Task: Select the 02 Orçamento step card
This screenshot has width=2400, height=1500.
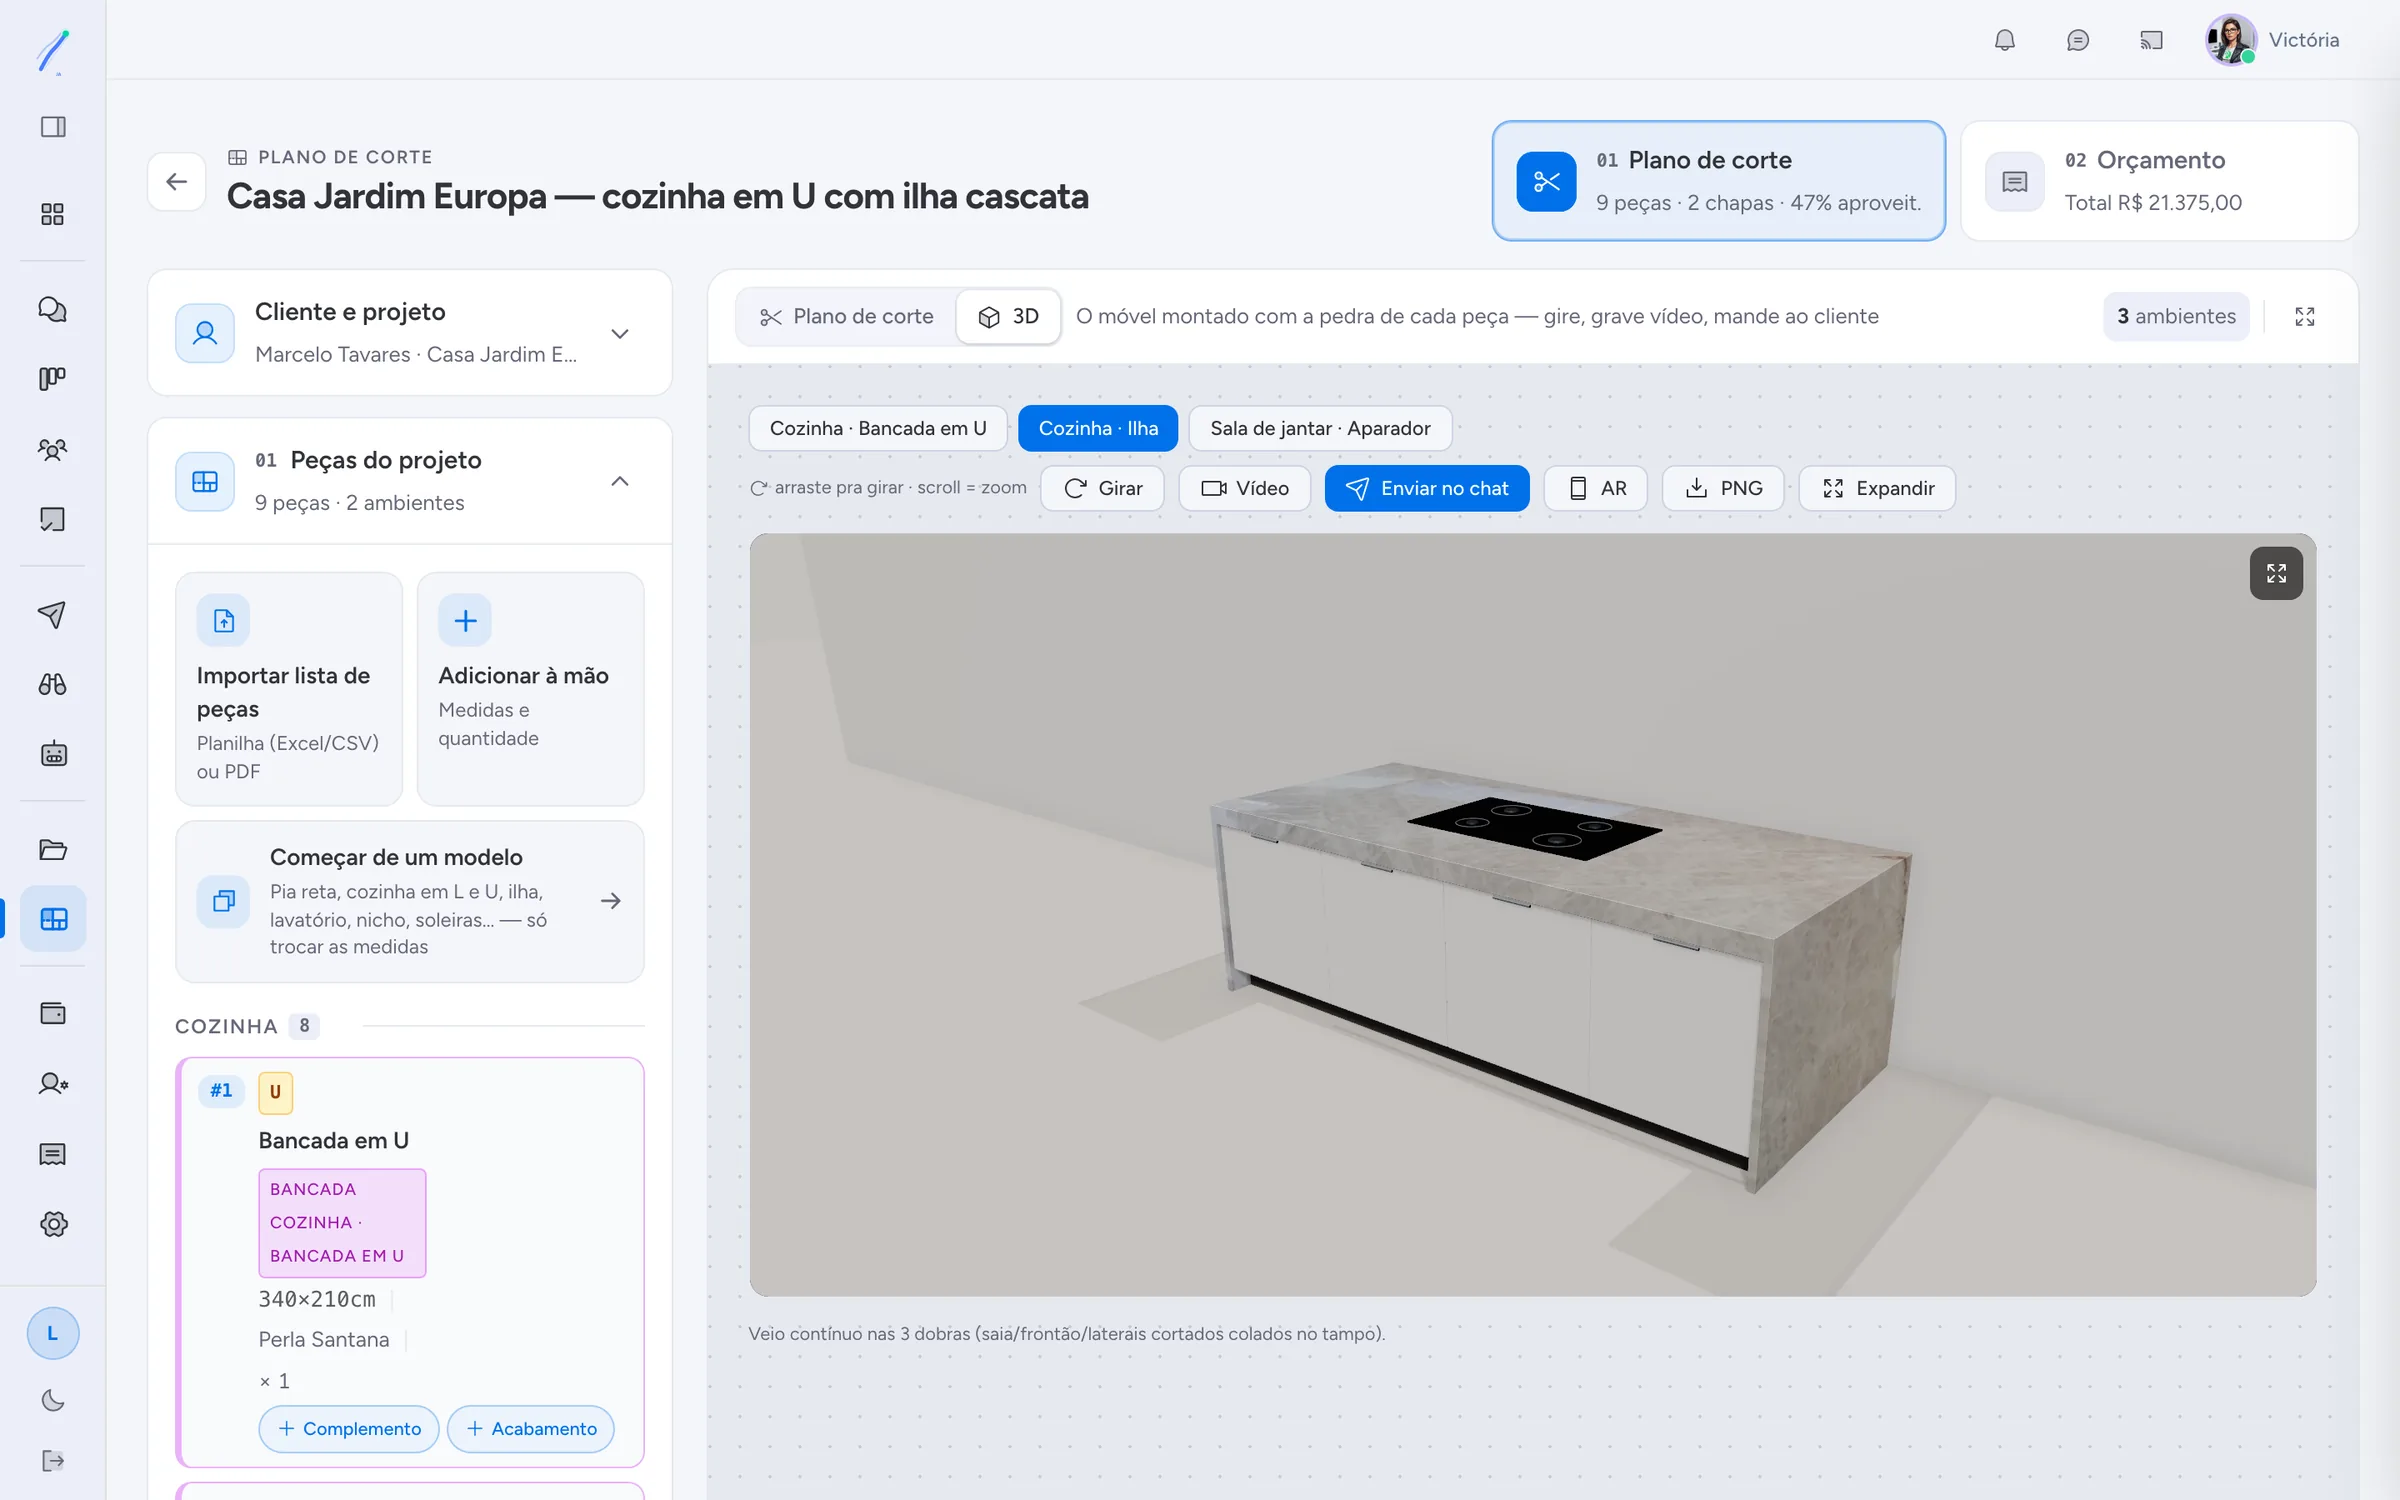Action: pos(2160,181)
